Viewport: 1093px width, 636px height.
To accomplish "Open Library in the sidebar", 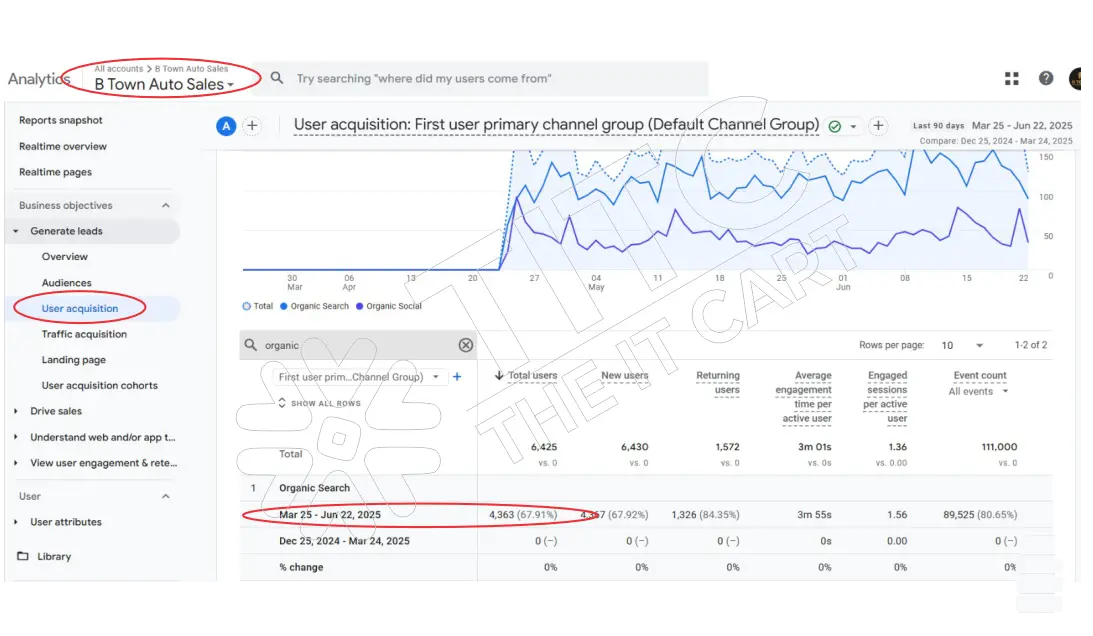I will (54, 556).
